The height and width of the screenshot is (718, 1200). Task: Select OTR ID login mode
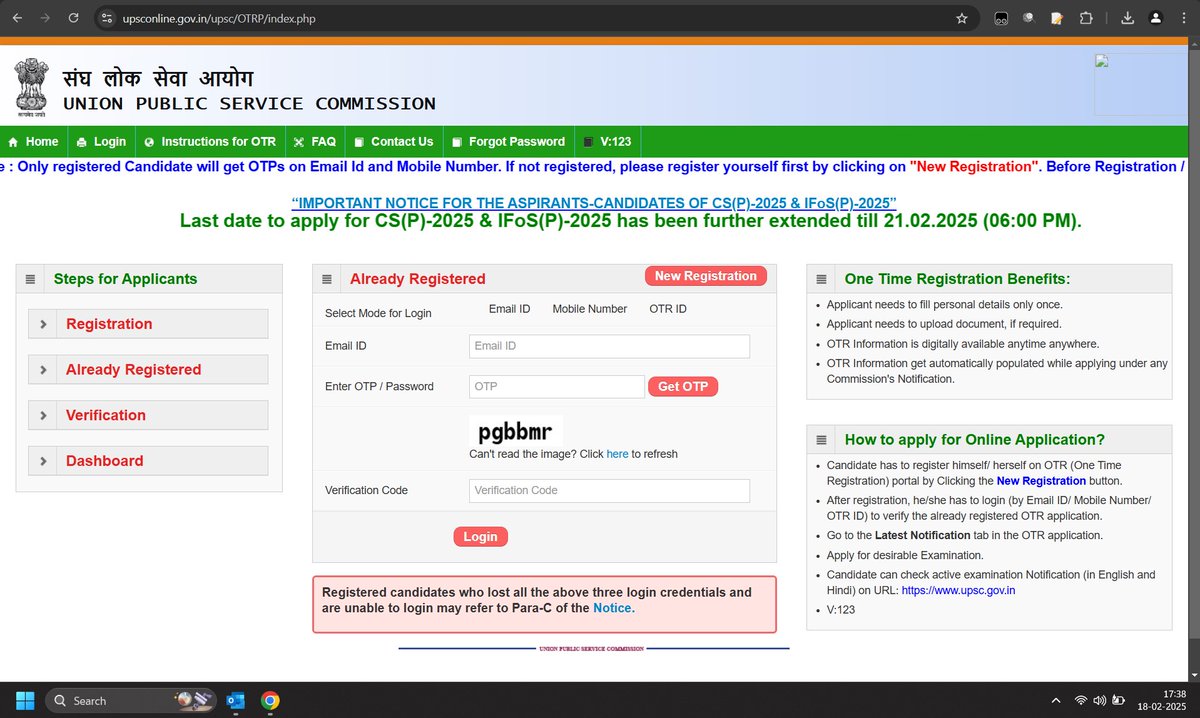(x=668, y=309)
